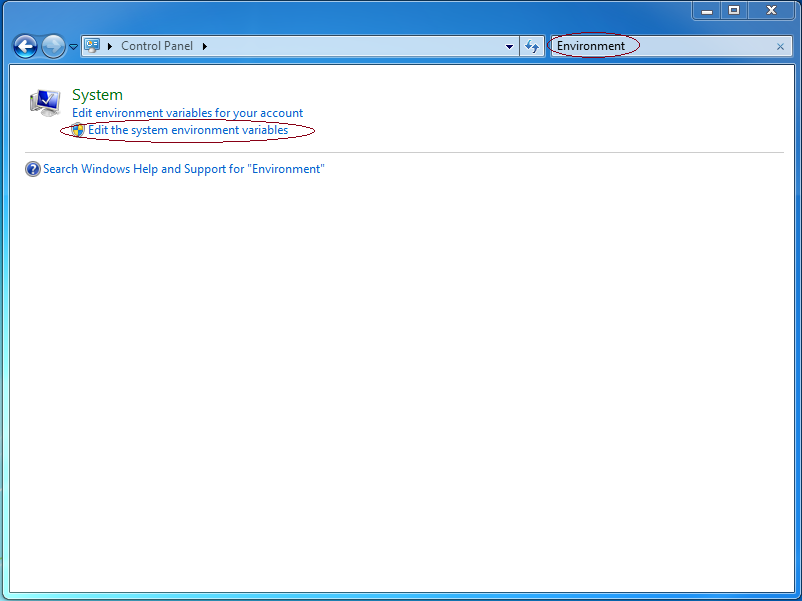The image size is (802, 601).
Task: Click the Control Panel icon in the address bar
Action: (91, 45)
